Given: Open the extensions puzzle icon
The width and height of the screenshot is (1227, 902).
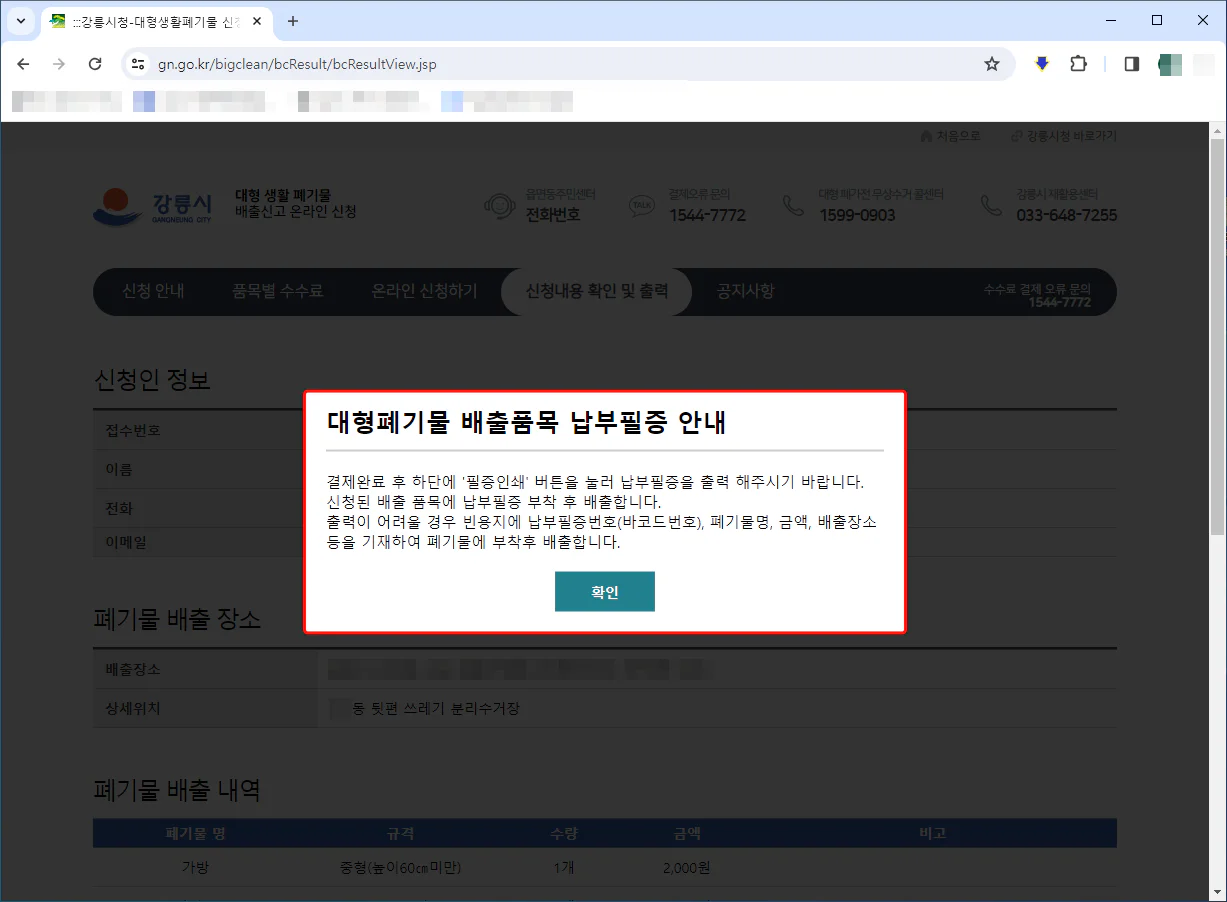Looking at the screenshot, I should pos(1078,64).
